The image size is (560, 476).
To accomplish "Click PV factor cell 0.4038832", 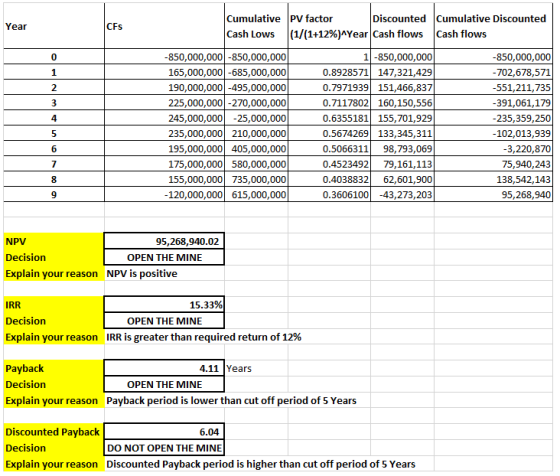I will [329, 179].
